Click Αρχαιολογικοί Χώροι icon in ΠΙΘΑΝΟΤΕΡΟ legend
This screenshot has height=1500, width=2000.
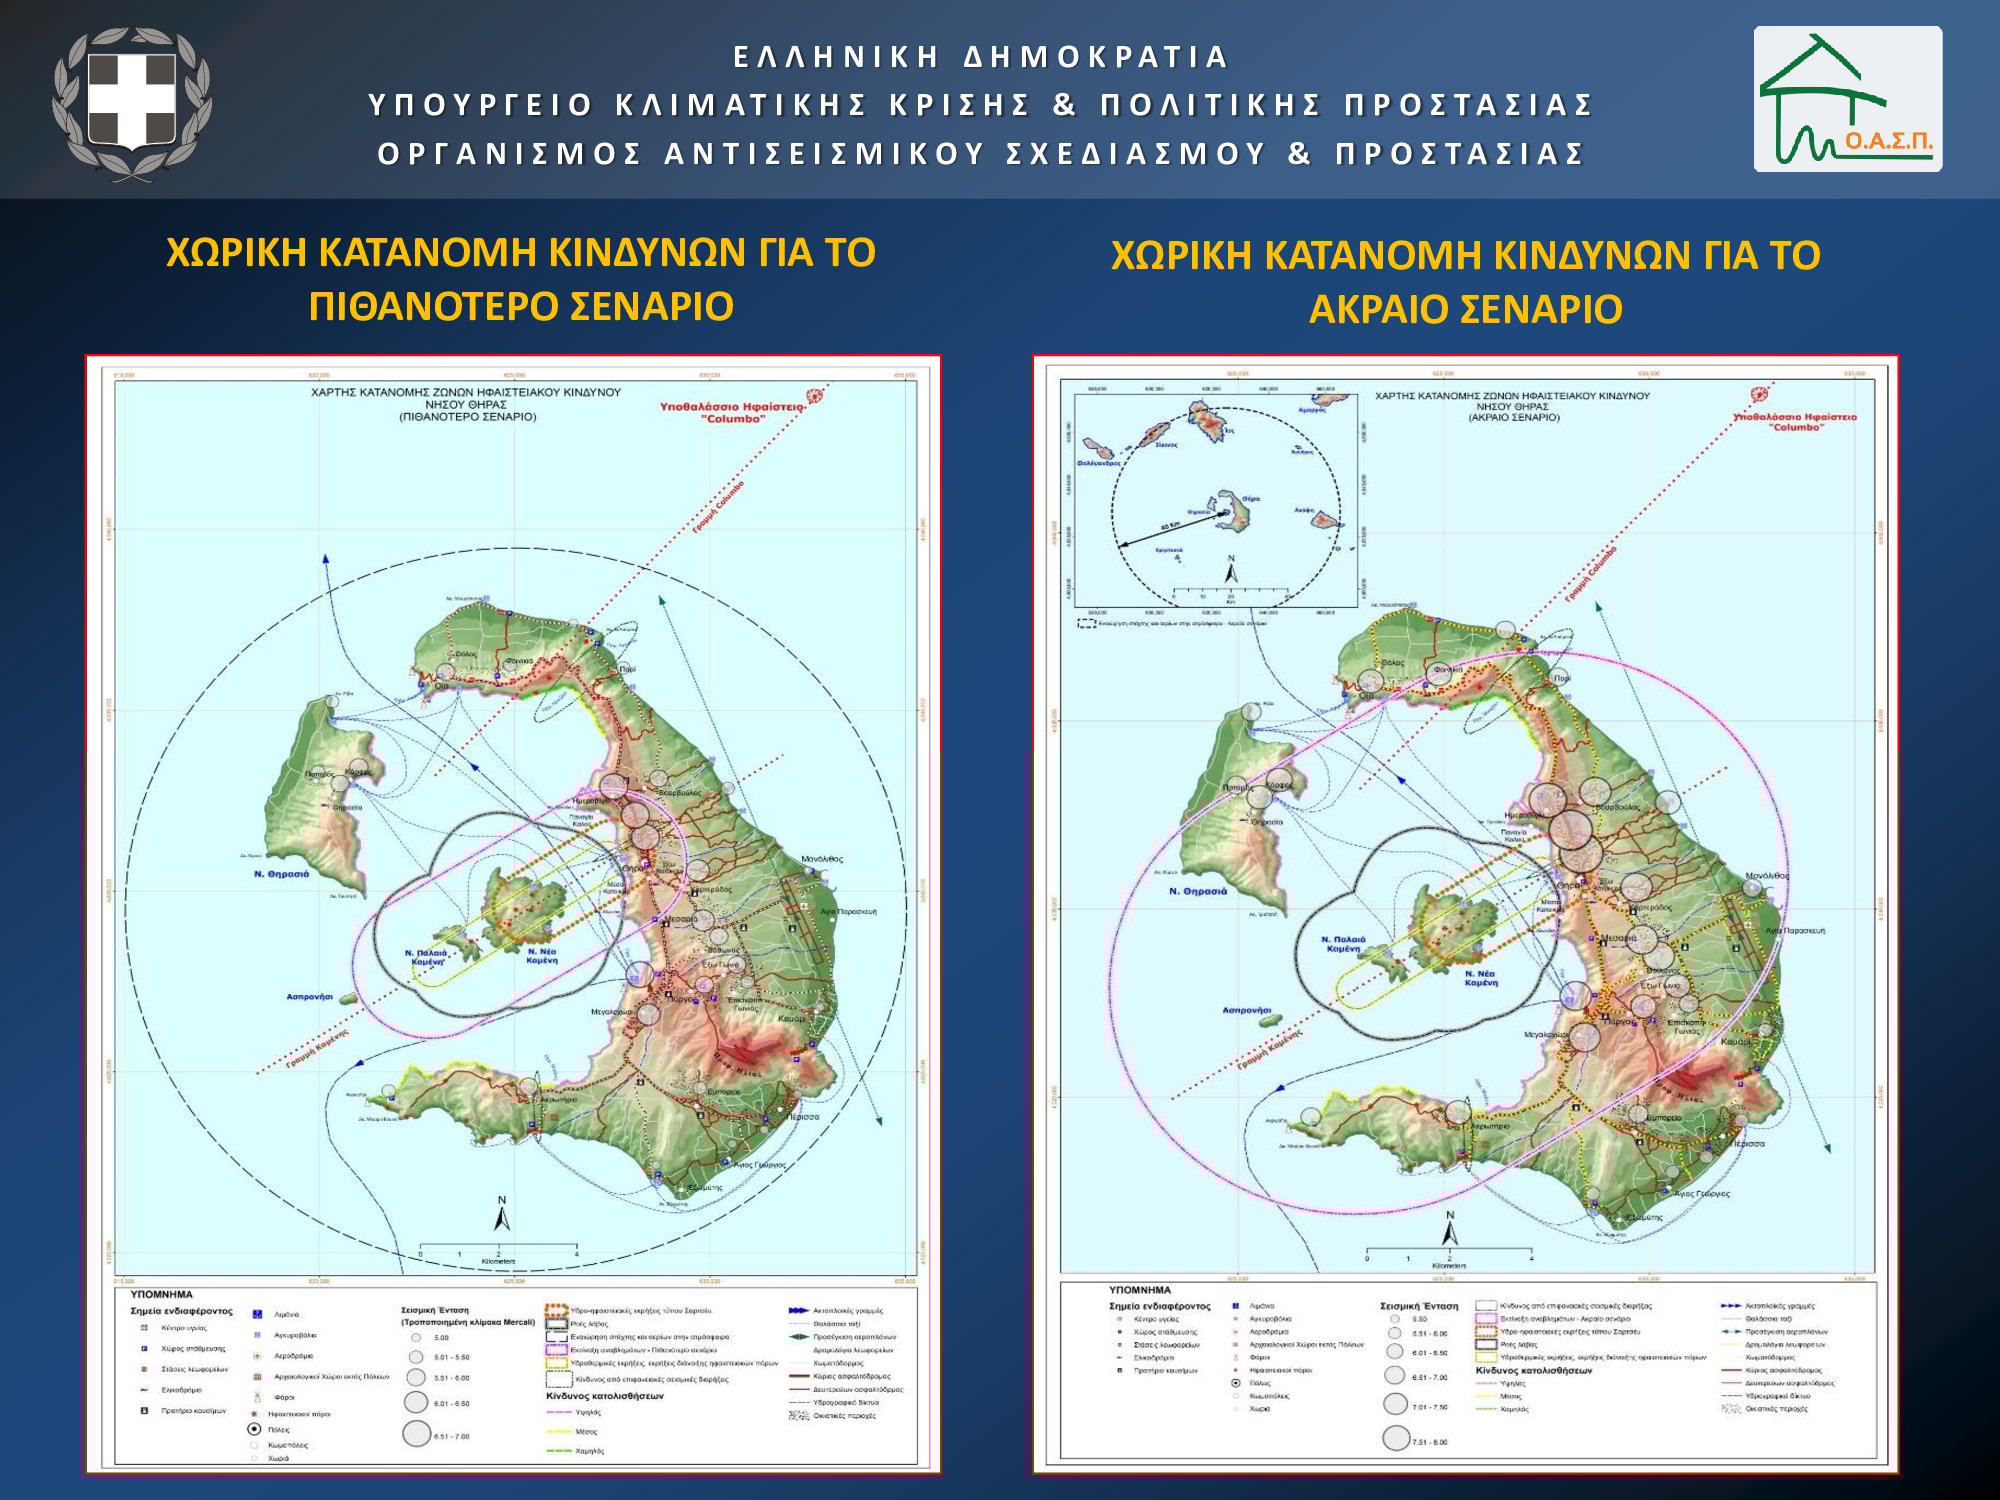[257, 1377]
